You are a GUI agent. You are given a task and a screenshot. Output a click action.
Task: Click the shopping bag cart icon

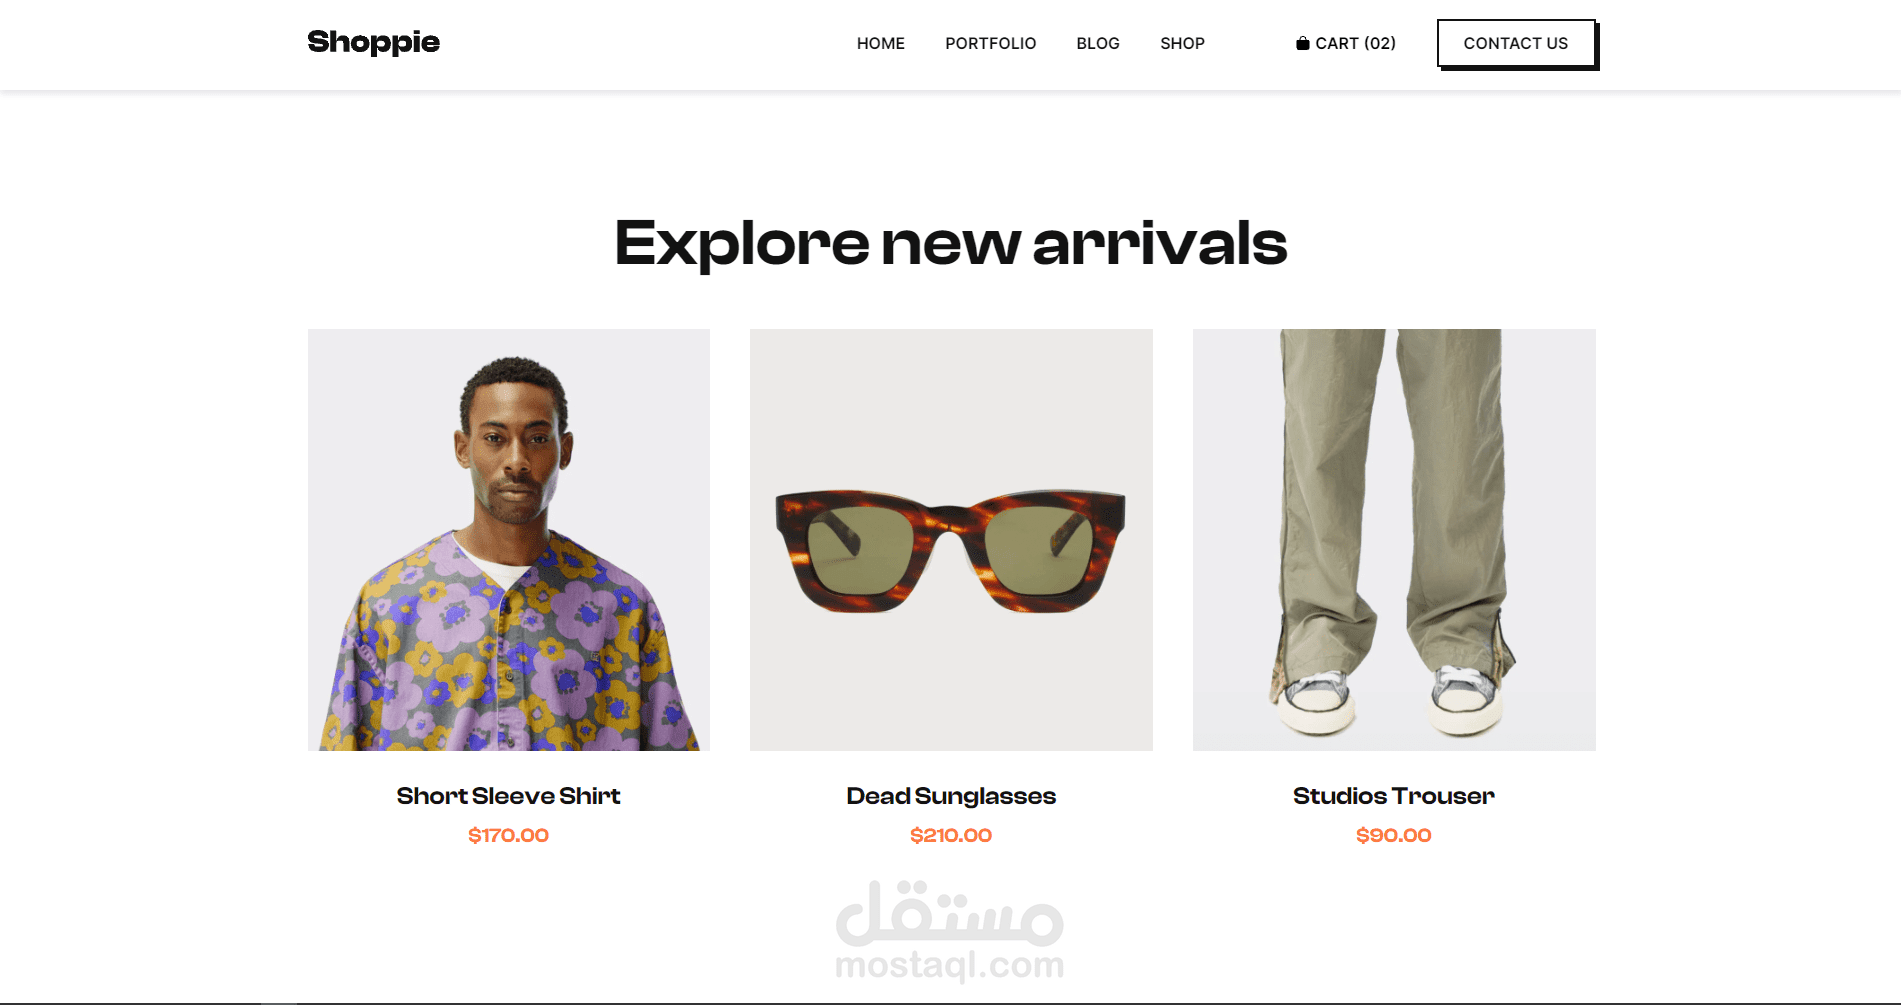tap(1302, 43)
